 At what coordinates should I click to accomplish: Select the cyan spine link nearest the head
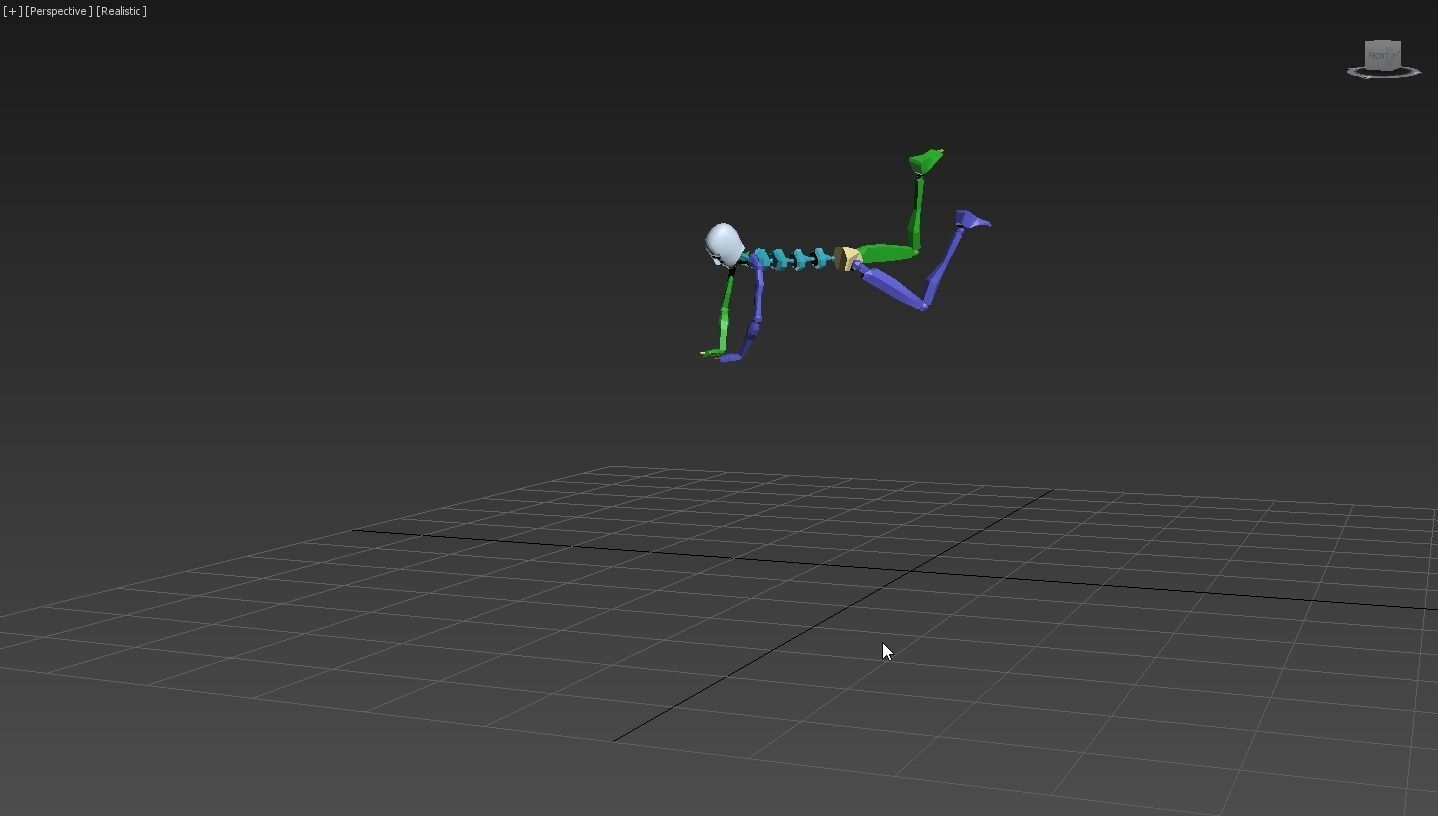(x=766, y=259)
